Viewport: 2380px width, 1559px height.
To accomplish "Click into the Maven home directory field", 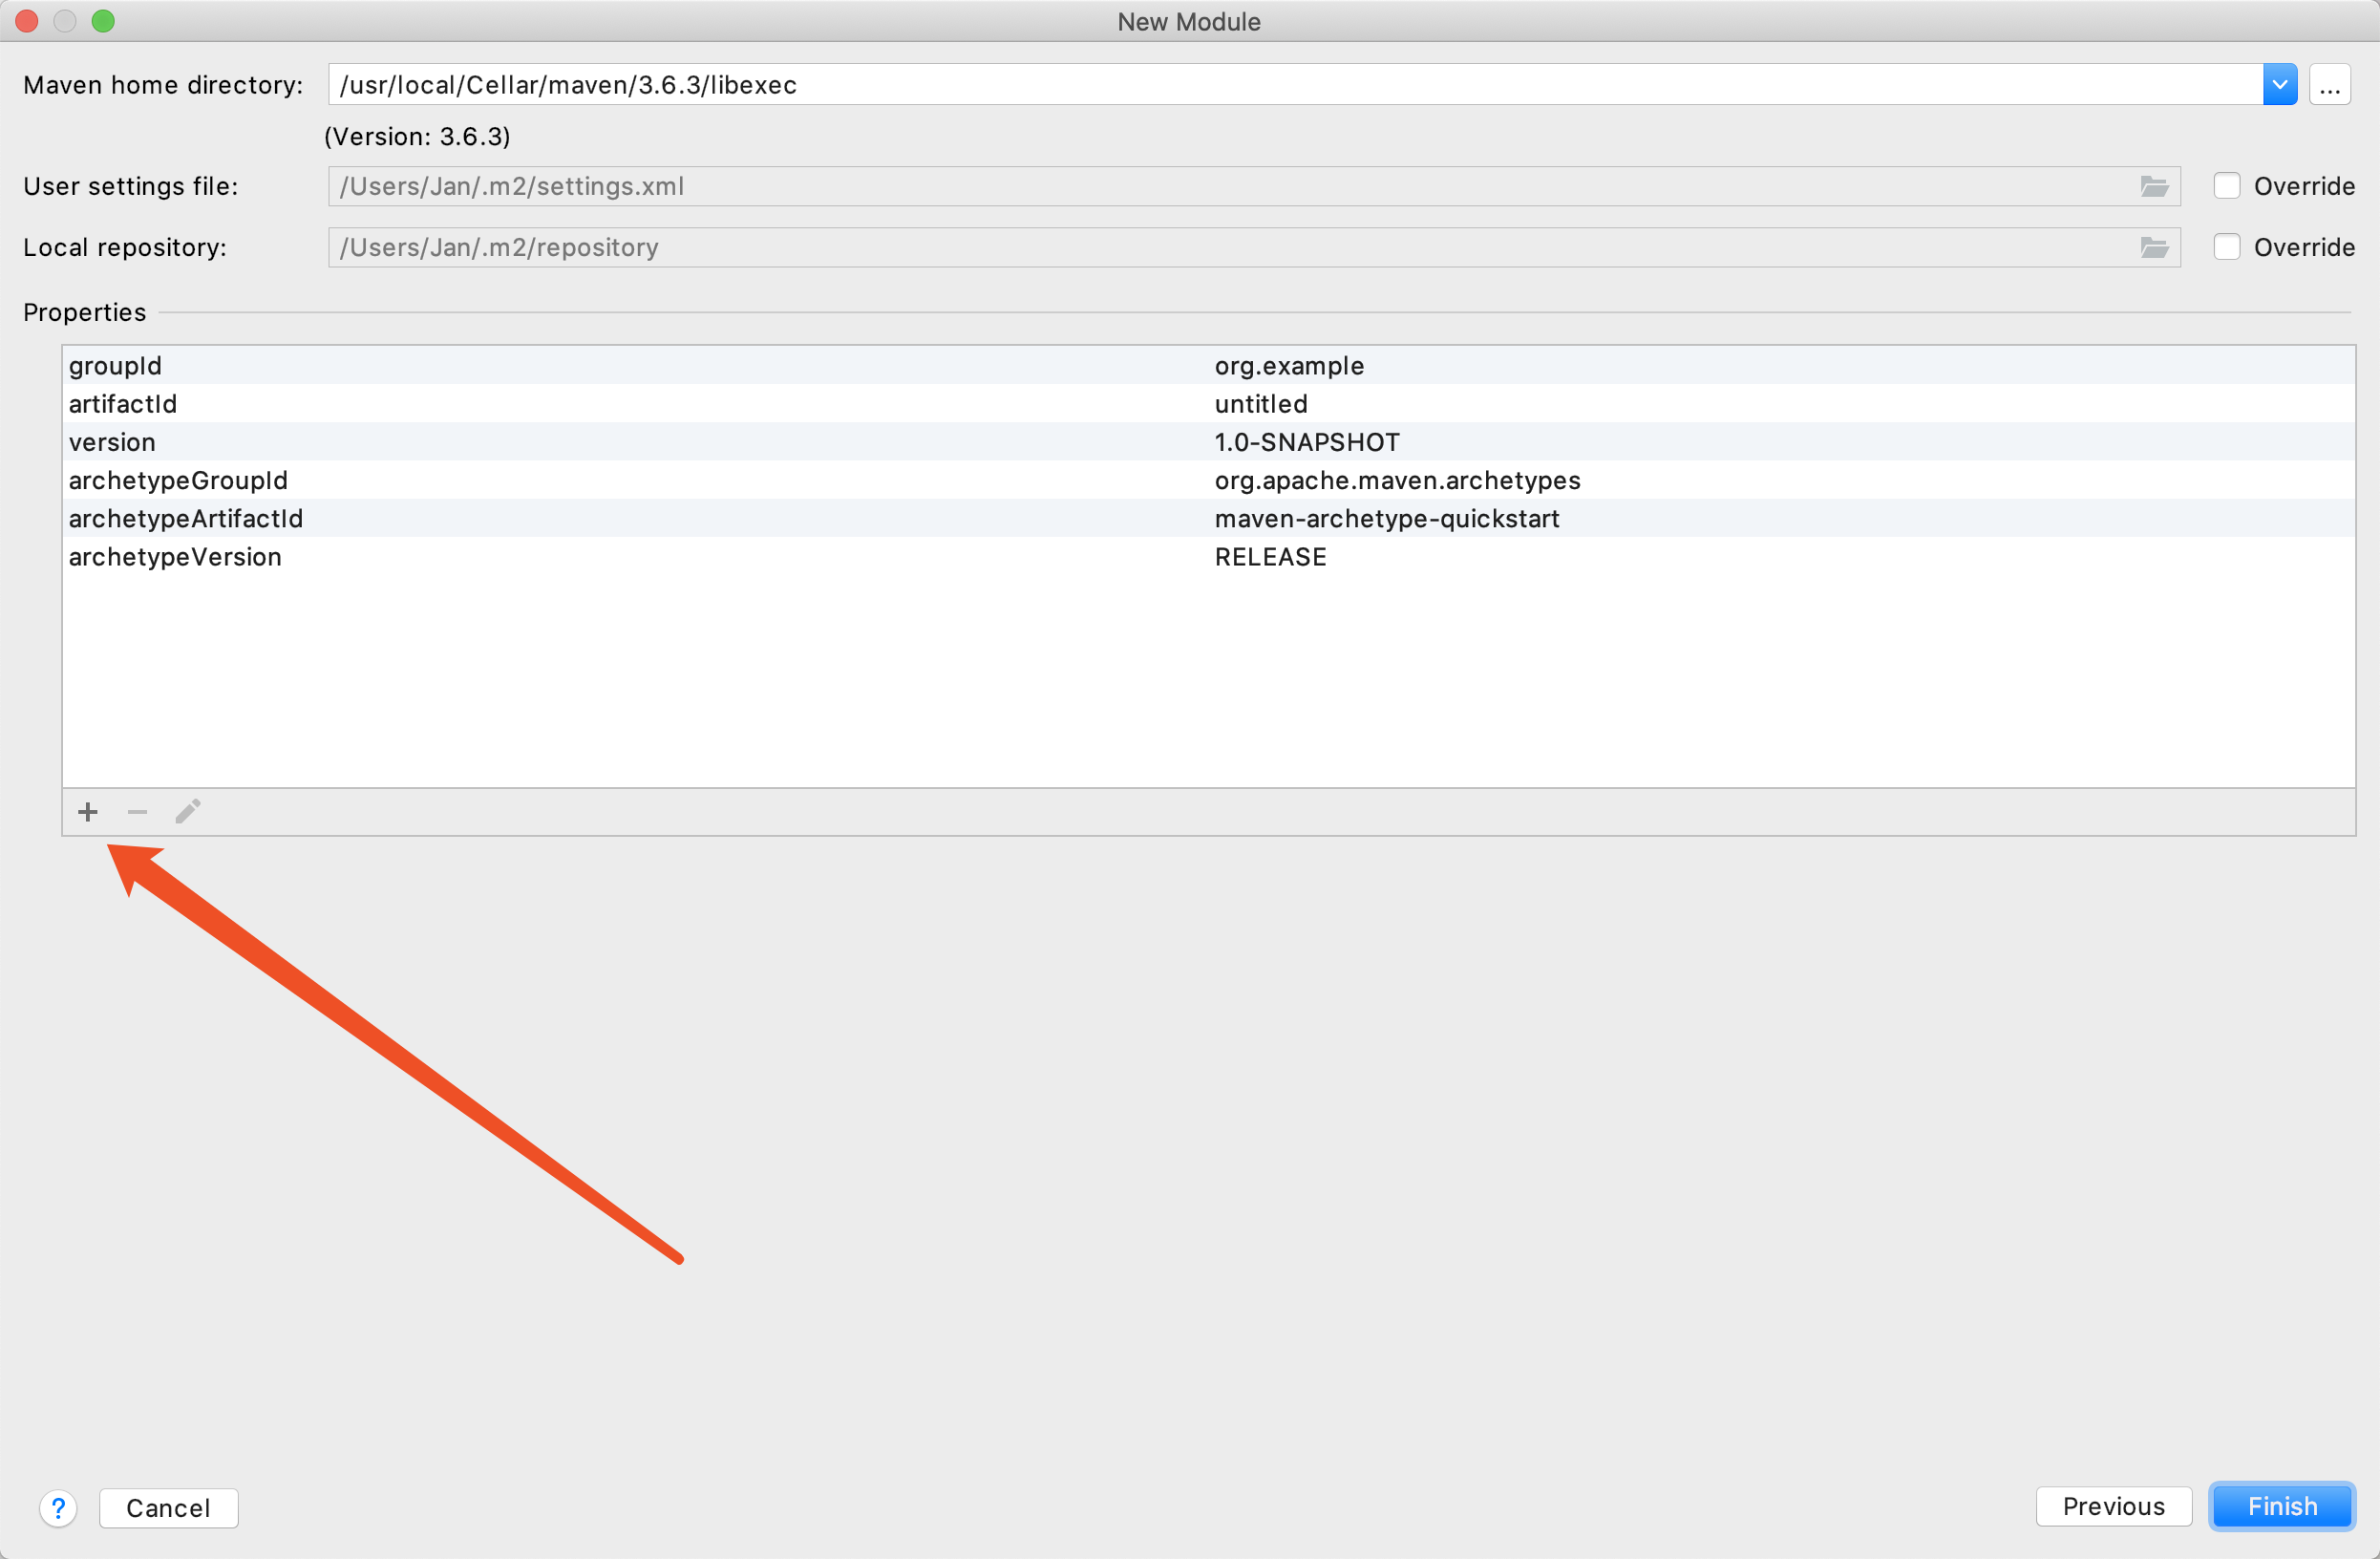I will (1290, 85).
